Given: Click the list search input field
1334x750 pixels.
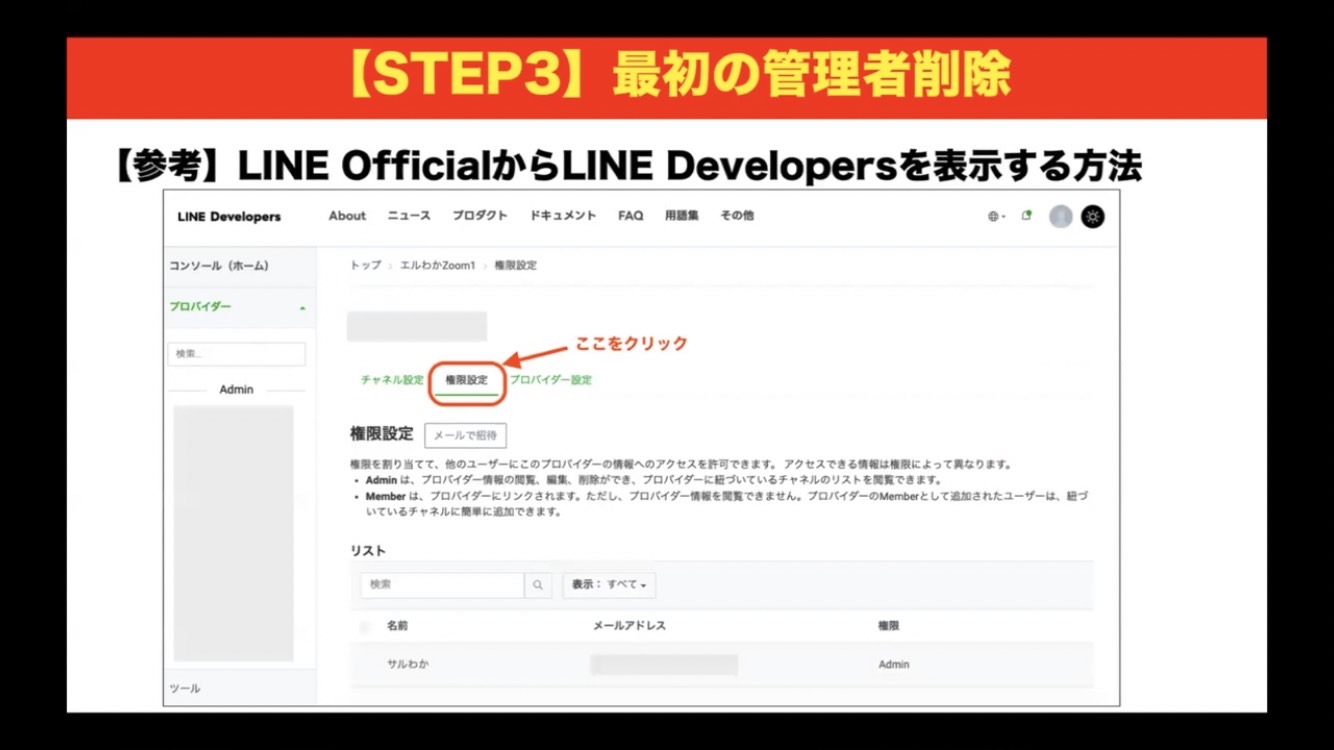Looking at the screenshot, I should pos(443,585).
